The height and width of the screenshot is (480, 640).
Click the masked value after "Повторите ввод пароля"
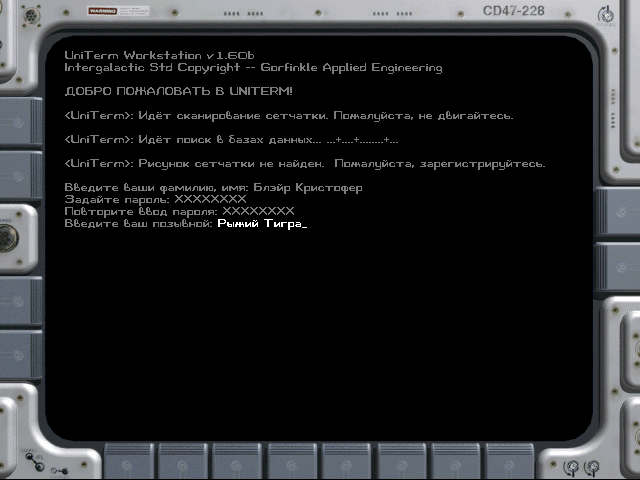point(258,211)
